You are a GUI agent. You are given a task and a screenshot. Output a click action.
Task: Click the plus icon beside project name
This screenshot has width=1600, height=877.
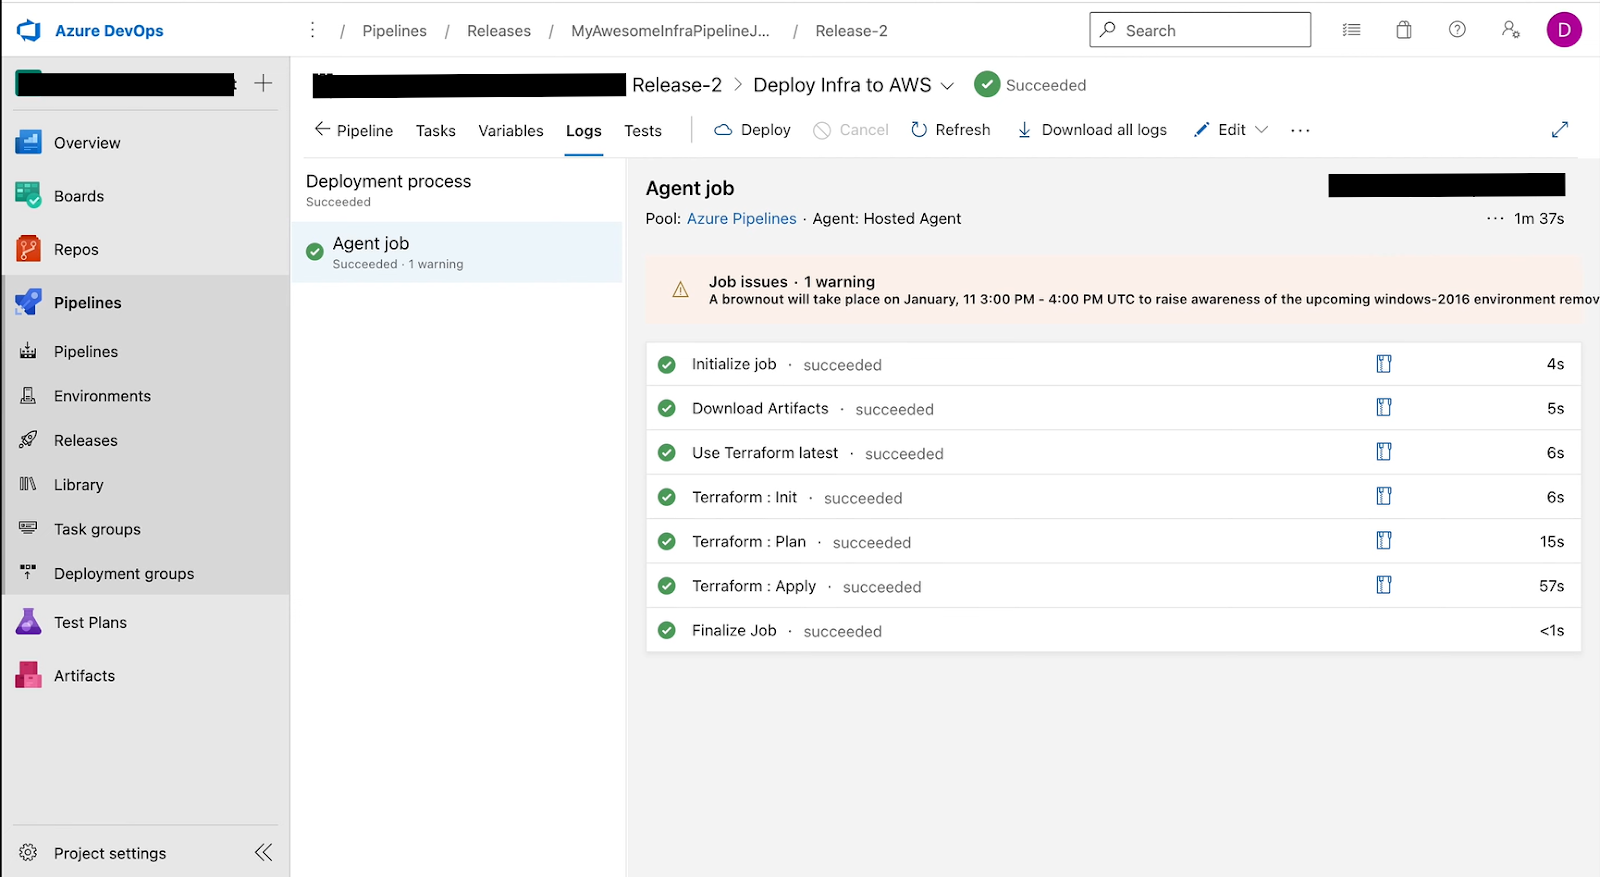263,83
